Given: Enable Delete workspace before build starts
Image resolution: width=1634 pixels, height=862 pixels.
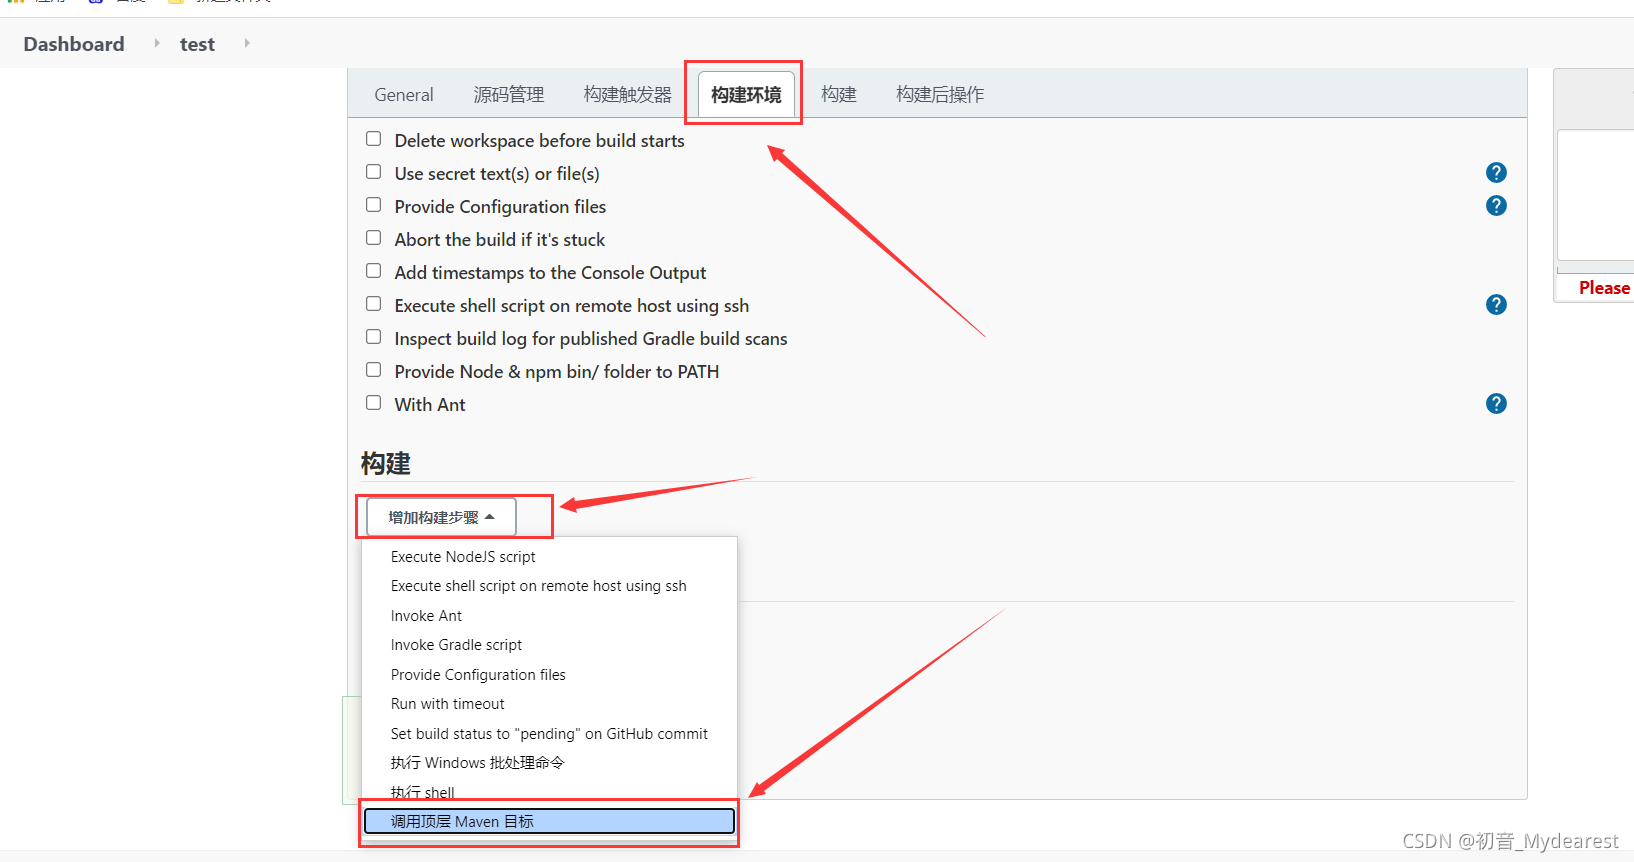Looking at the screenshot, I should coord(374,139).
